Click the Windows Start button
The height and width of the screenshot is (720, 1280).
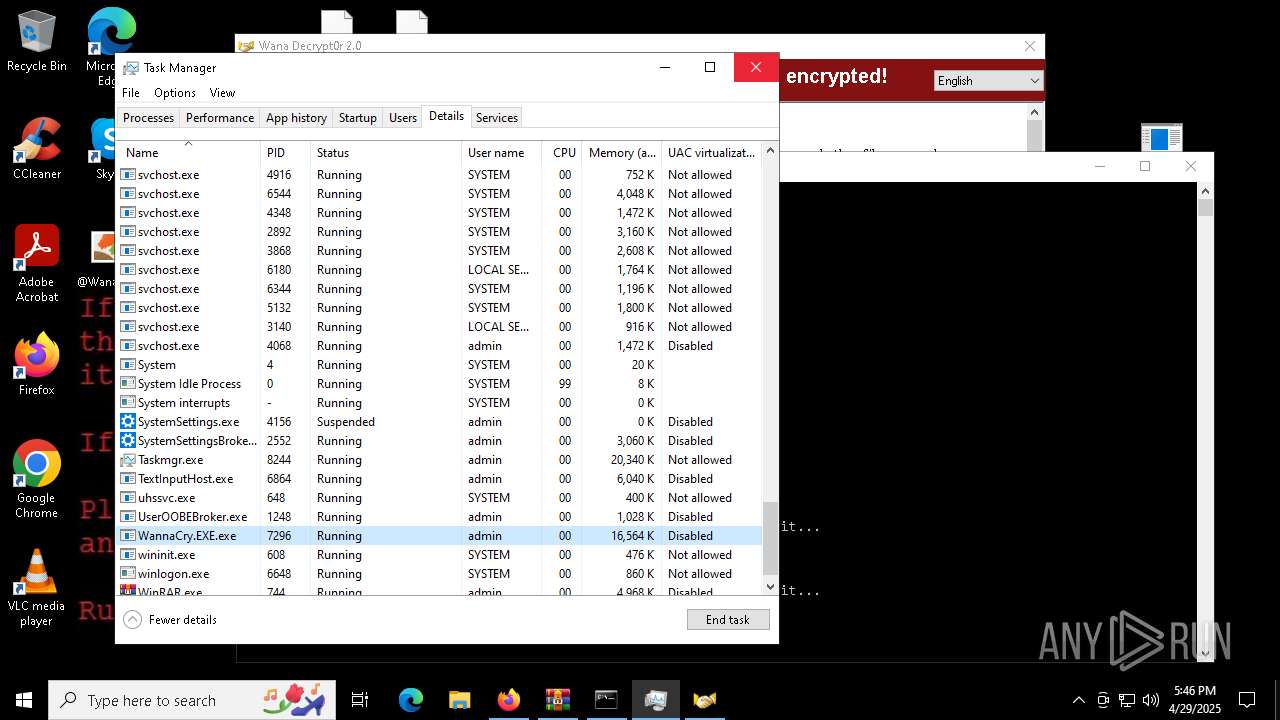(x=23, y=700)
